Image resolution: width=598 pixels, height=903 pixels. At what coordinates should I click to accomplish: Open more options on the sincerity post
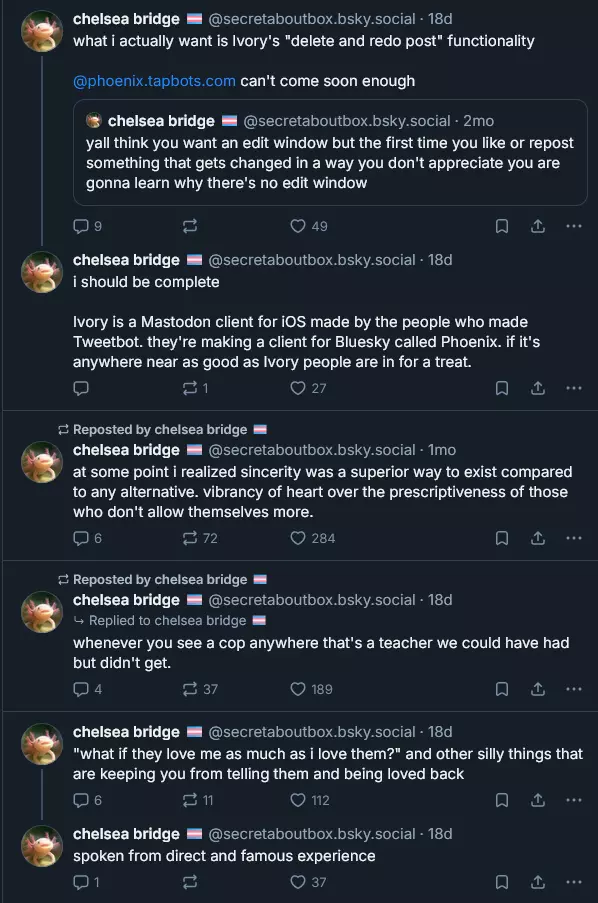[574, 538]
